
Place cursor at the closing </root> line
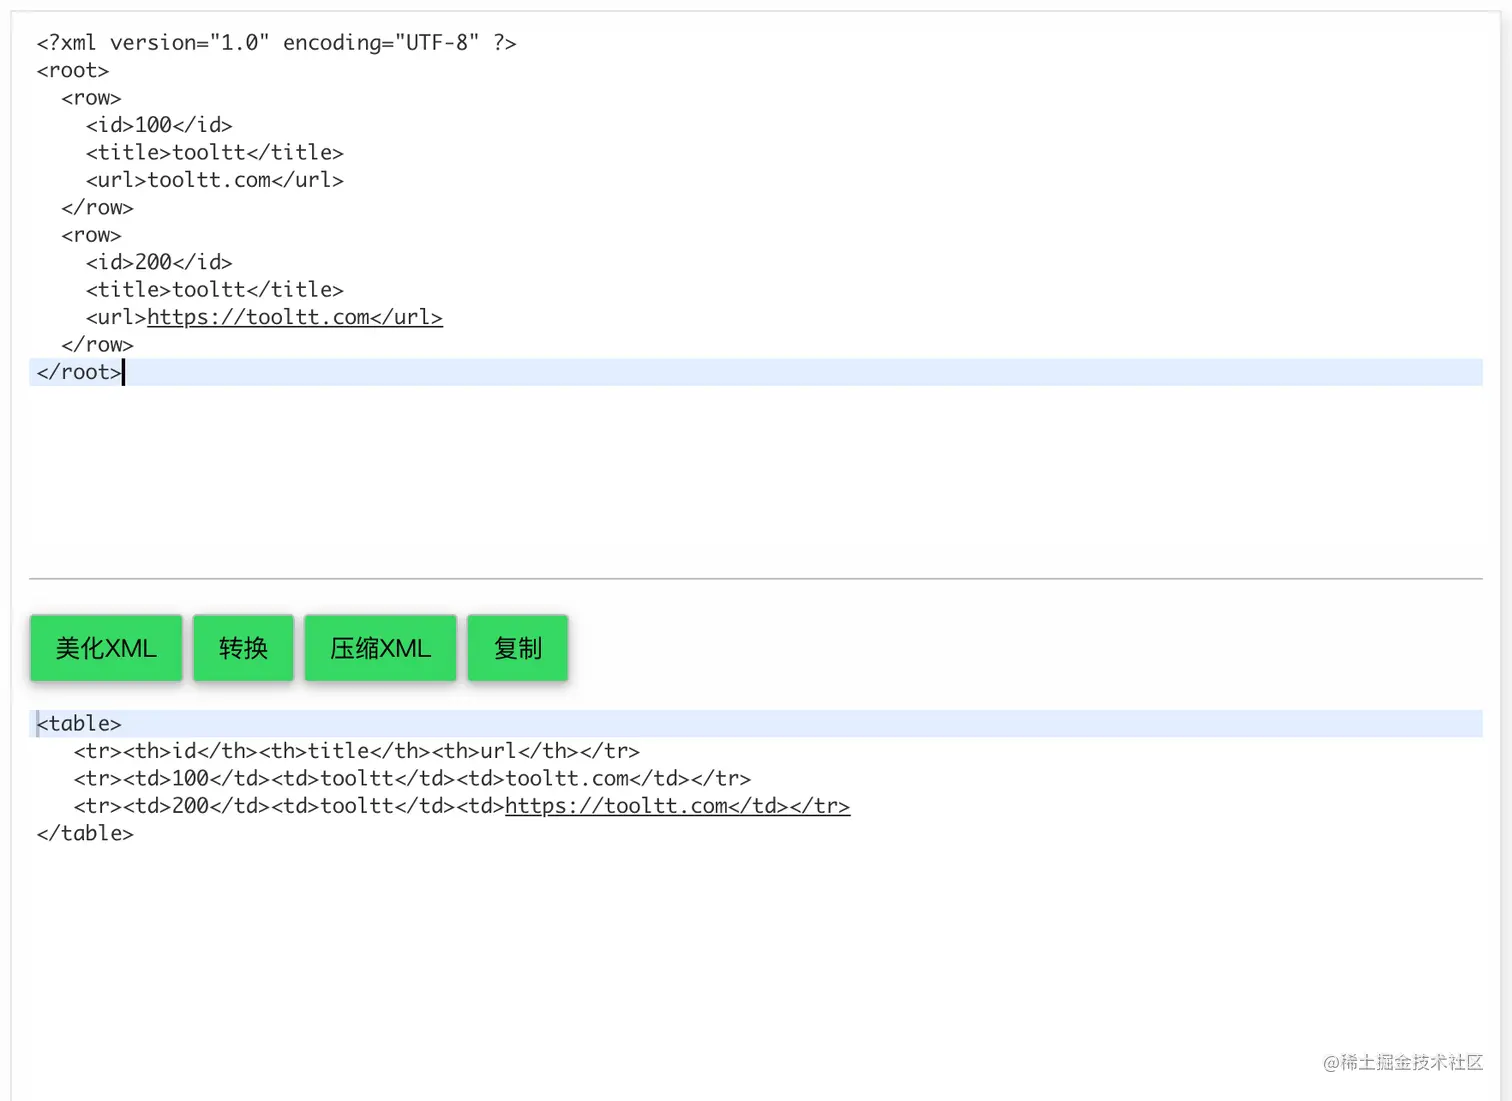click(756, 372)
